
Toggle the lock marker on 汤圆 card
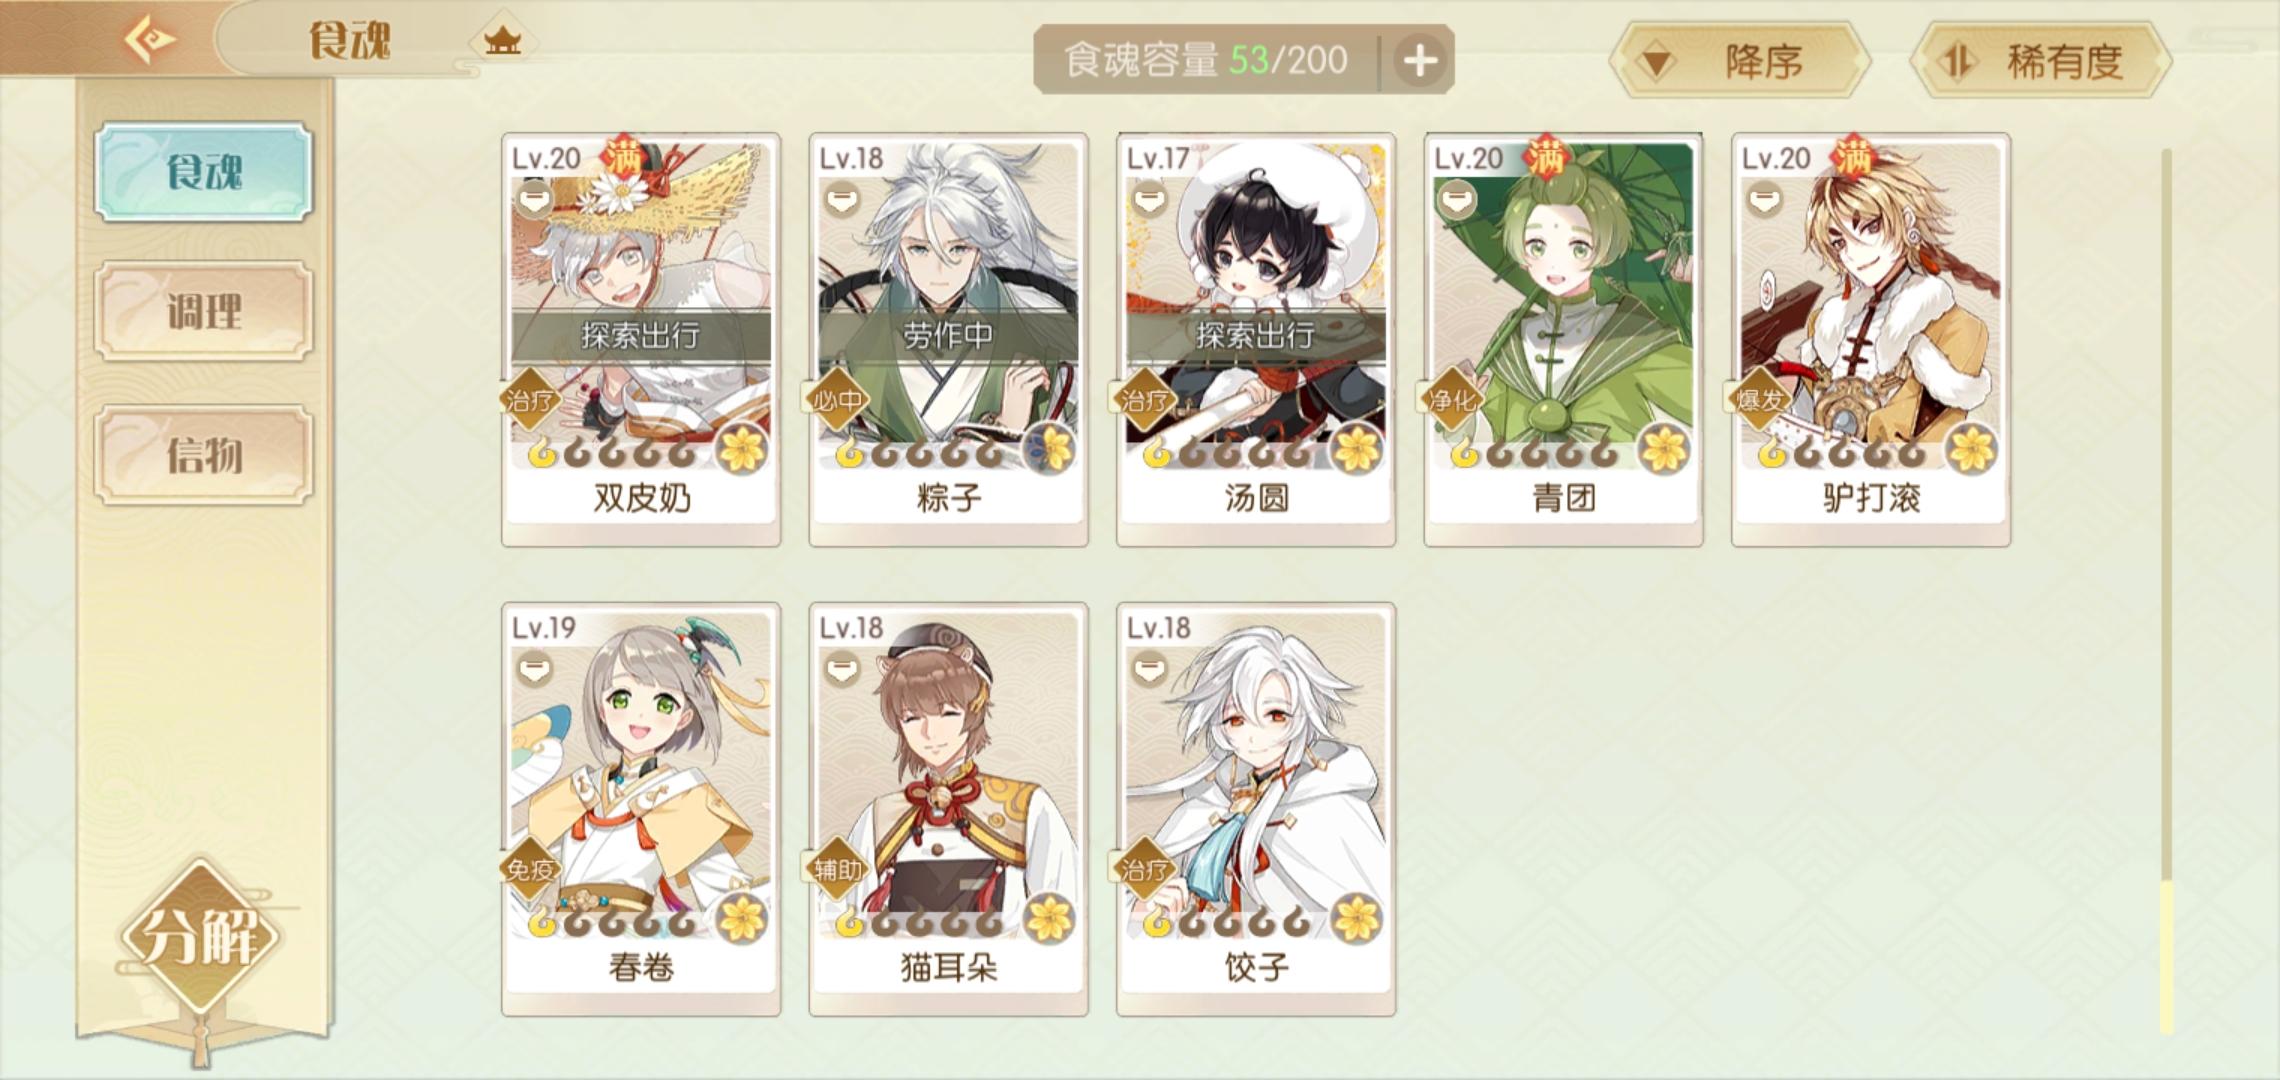click(1149, 199)
